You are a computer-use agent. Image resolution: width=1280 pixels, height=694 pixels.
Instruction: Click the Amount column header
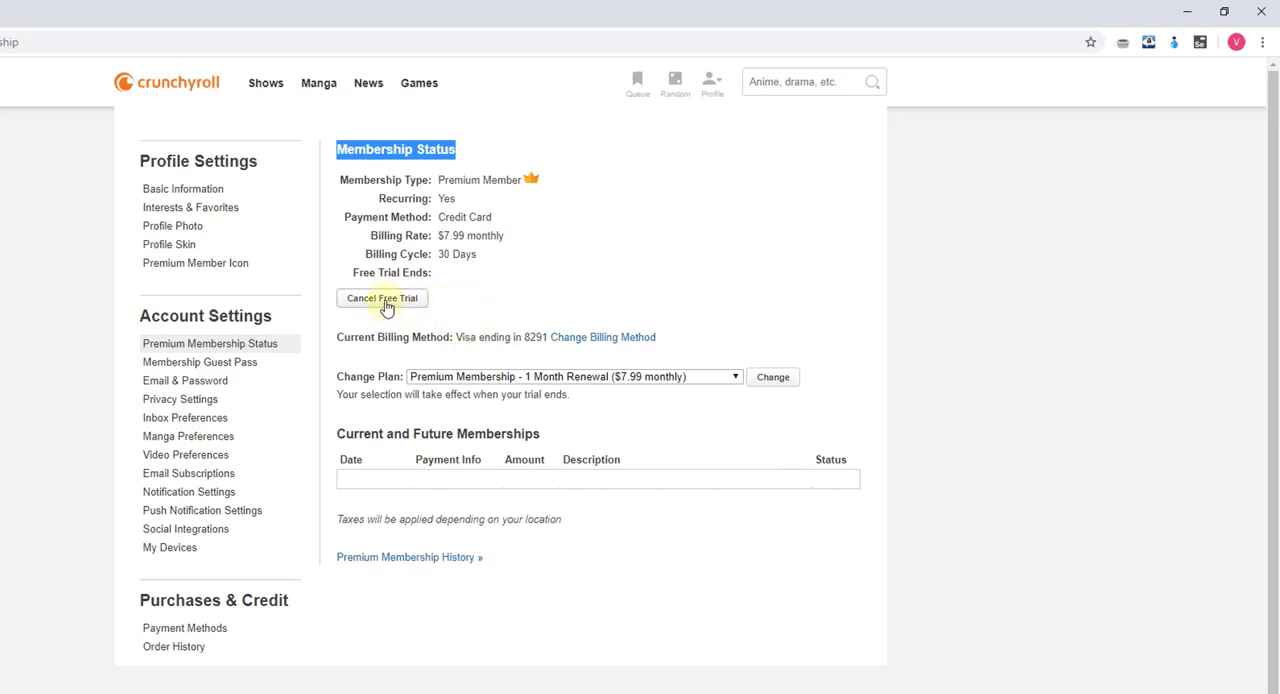(x=525, y=460)
